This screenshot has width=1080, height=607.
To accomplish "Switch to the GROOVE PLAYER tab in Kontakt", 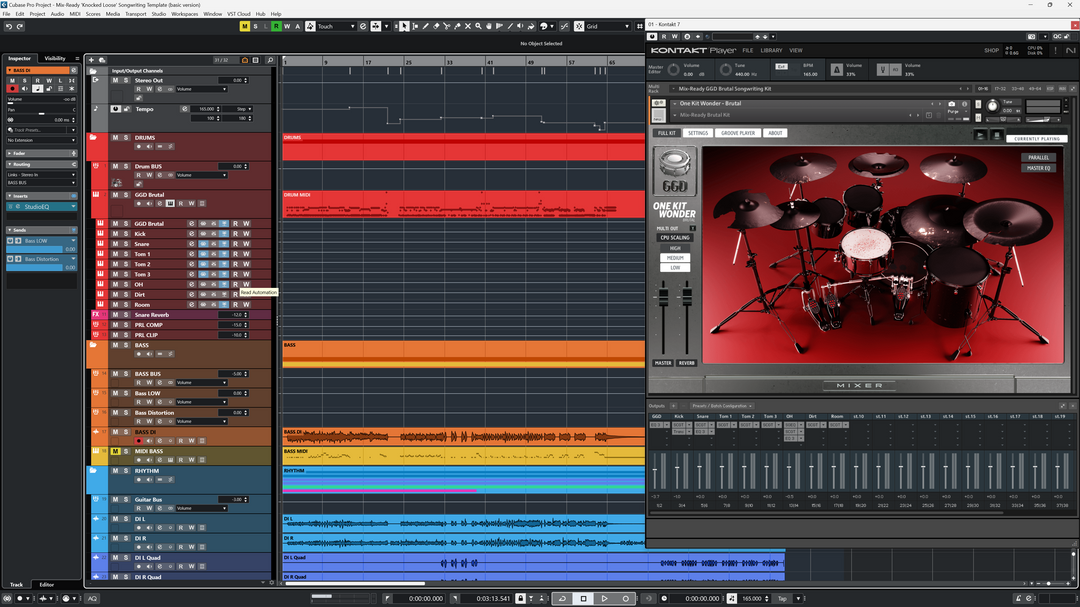I will 738,132.
